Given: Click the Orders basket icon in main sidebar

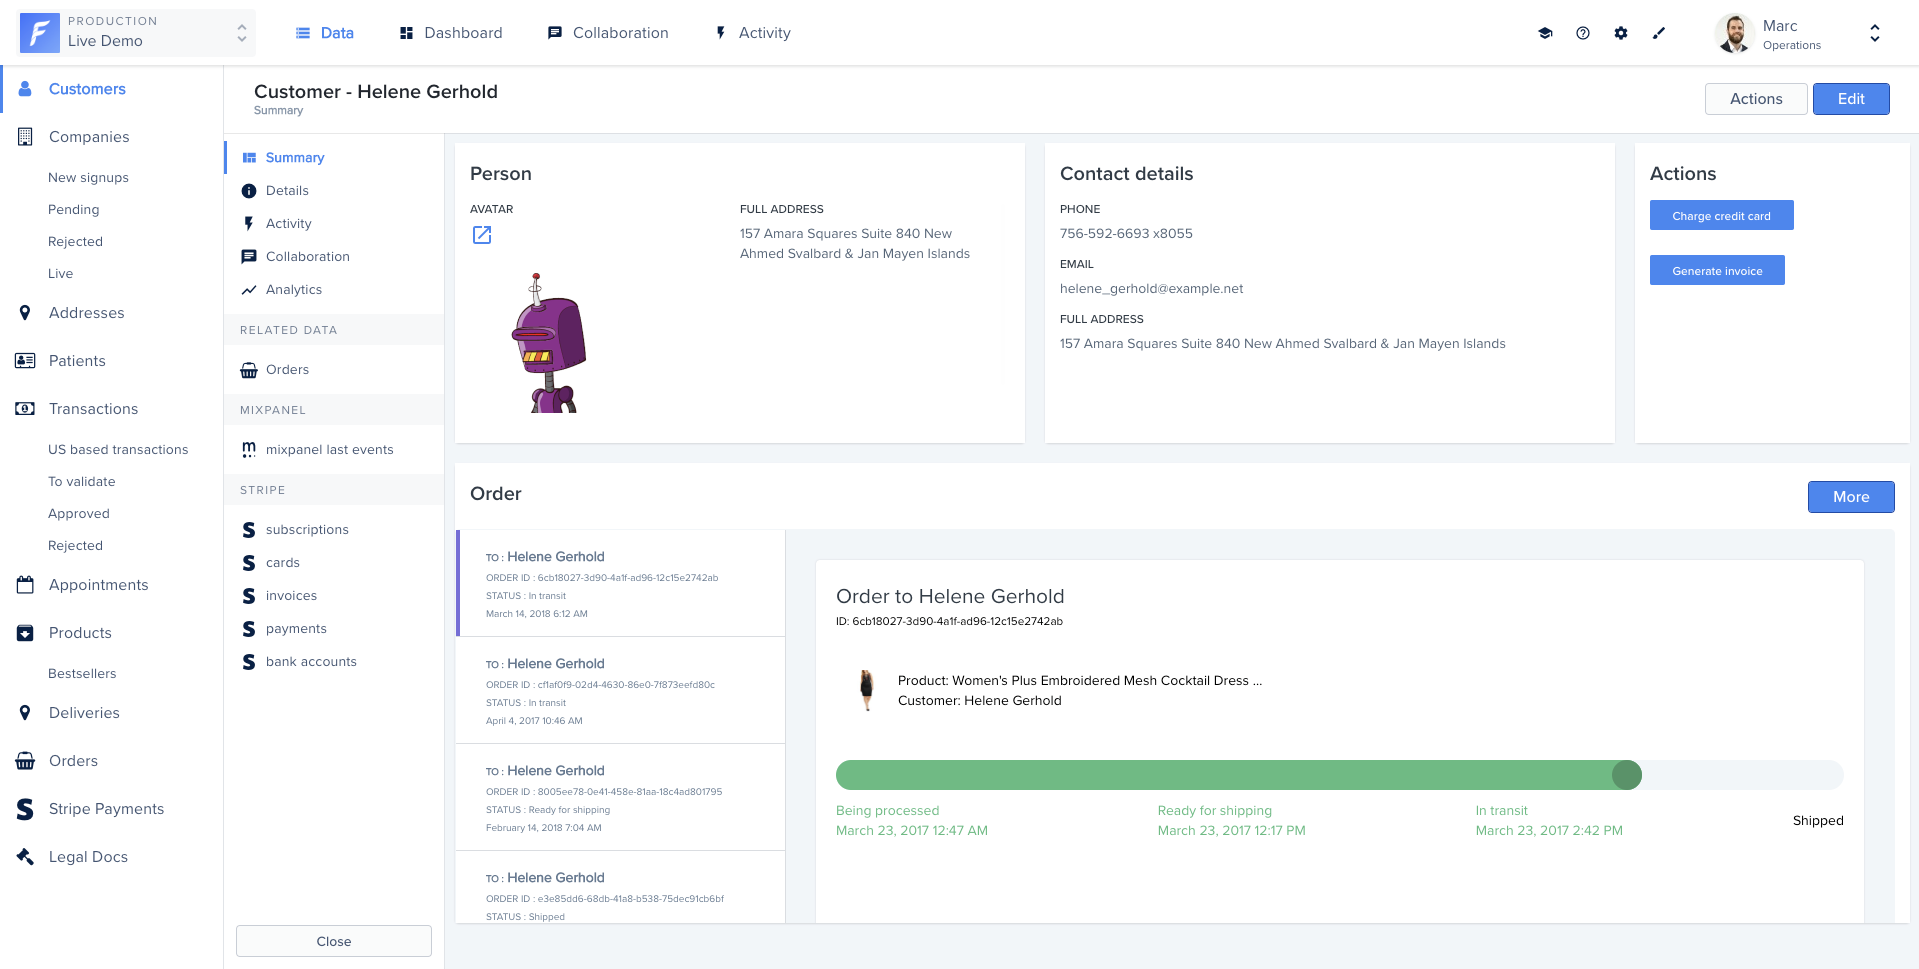Looking at the screenshot, I should (25, 761).
